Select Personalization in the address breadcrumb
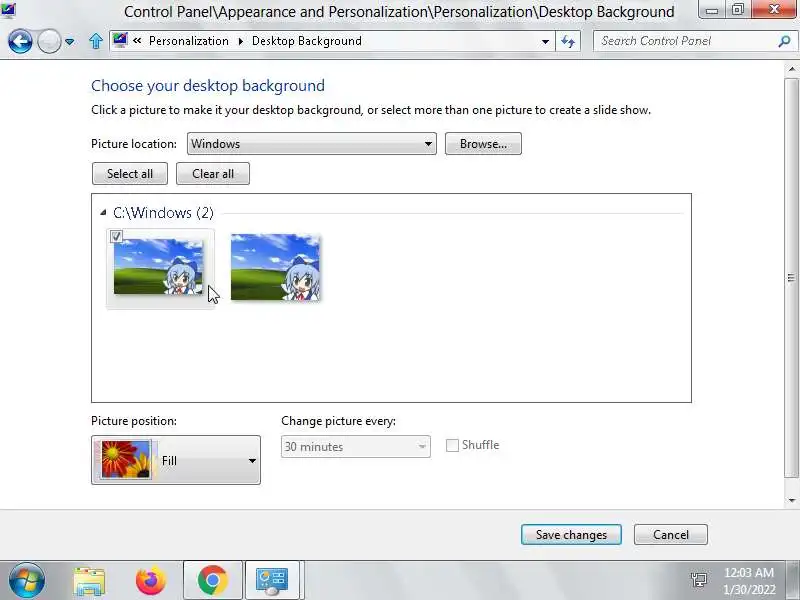 tap(188, 41)
